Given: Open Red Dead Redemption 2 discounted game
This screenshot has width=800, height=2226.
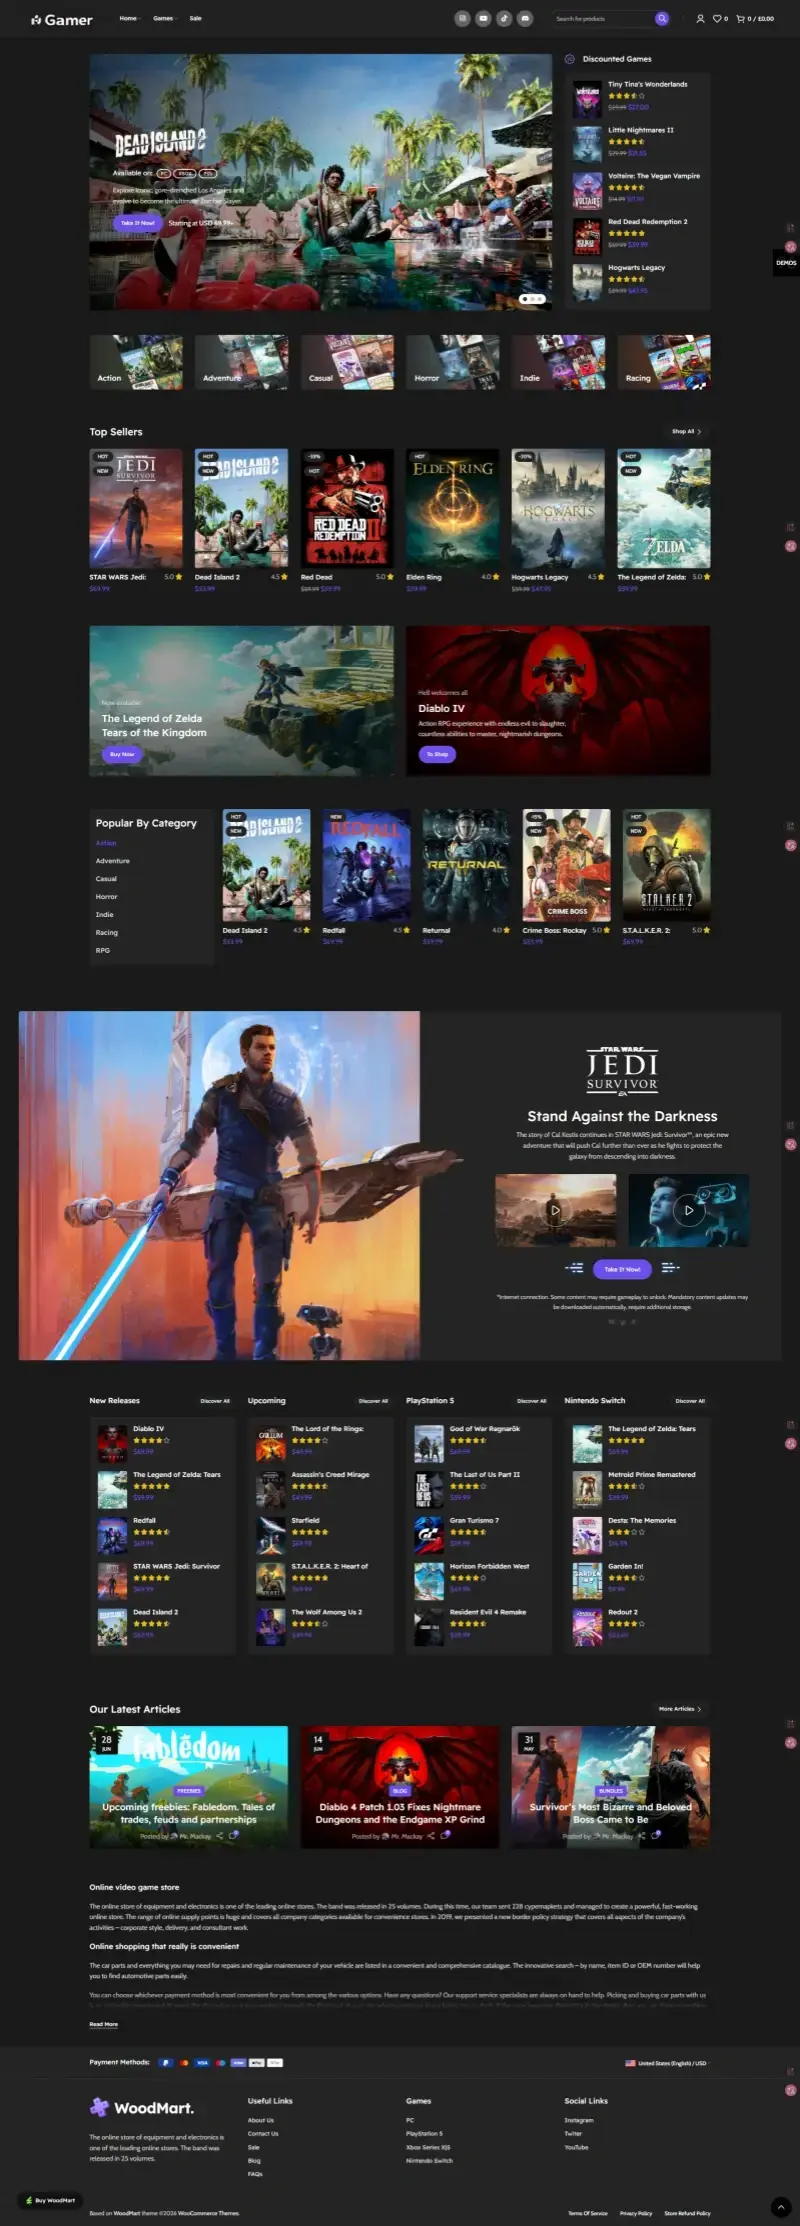Looking at the screenshot, I should pyautogui.click(x=648, y=222).
